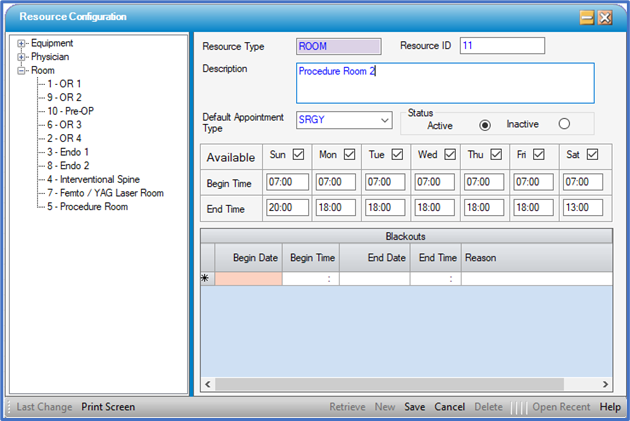Close the Resource Configuration window
The width and height of the screenshot is (630, 421).
(605, 17)
